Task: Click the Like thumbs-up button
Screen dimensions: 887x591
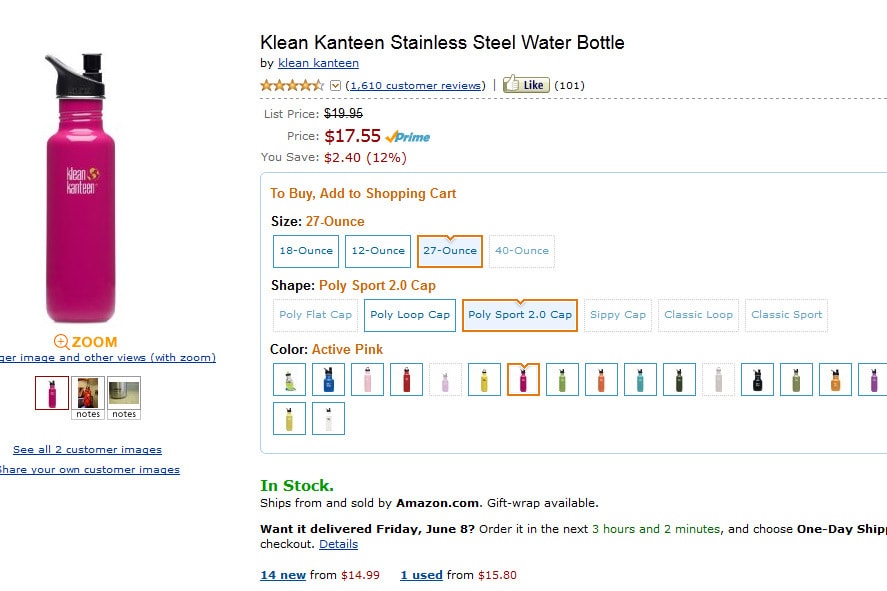Action: [x=525, y=85]
